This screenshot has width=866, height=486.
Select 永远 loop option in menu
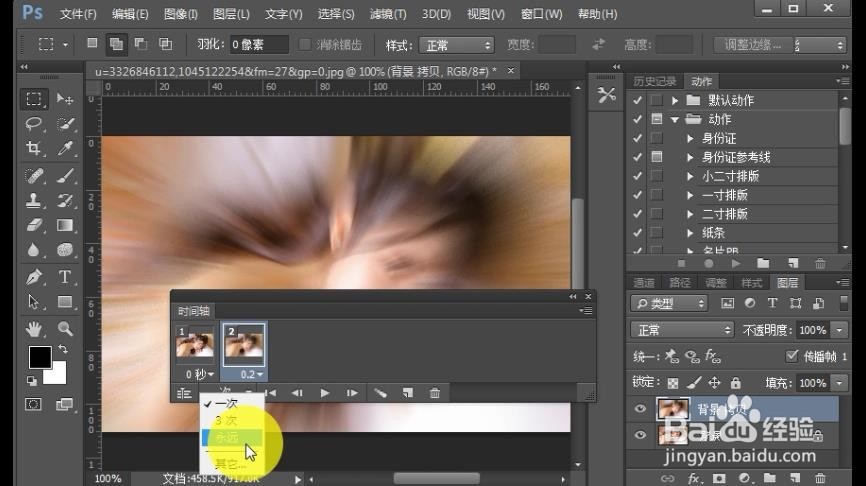[x=231, y=437]
